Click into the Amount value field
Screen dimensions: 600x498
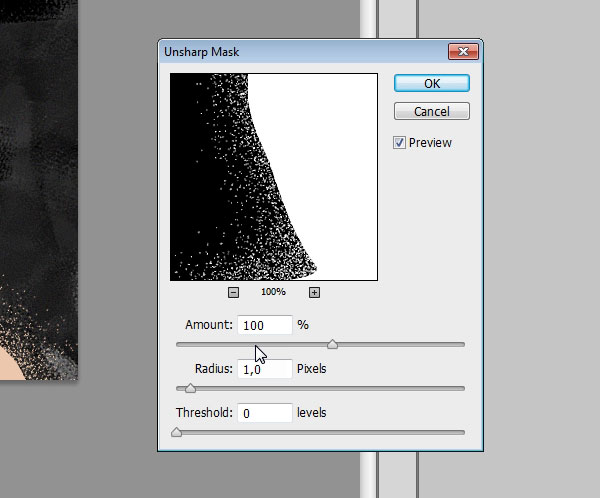[265, 325]
